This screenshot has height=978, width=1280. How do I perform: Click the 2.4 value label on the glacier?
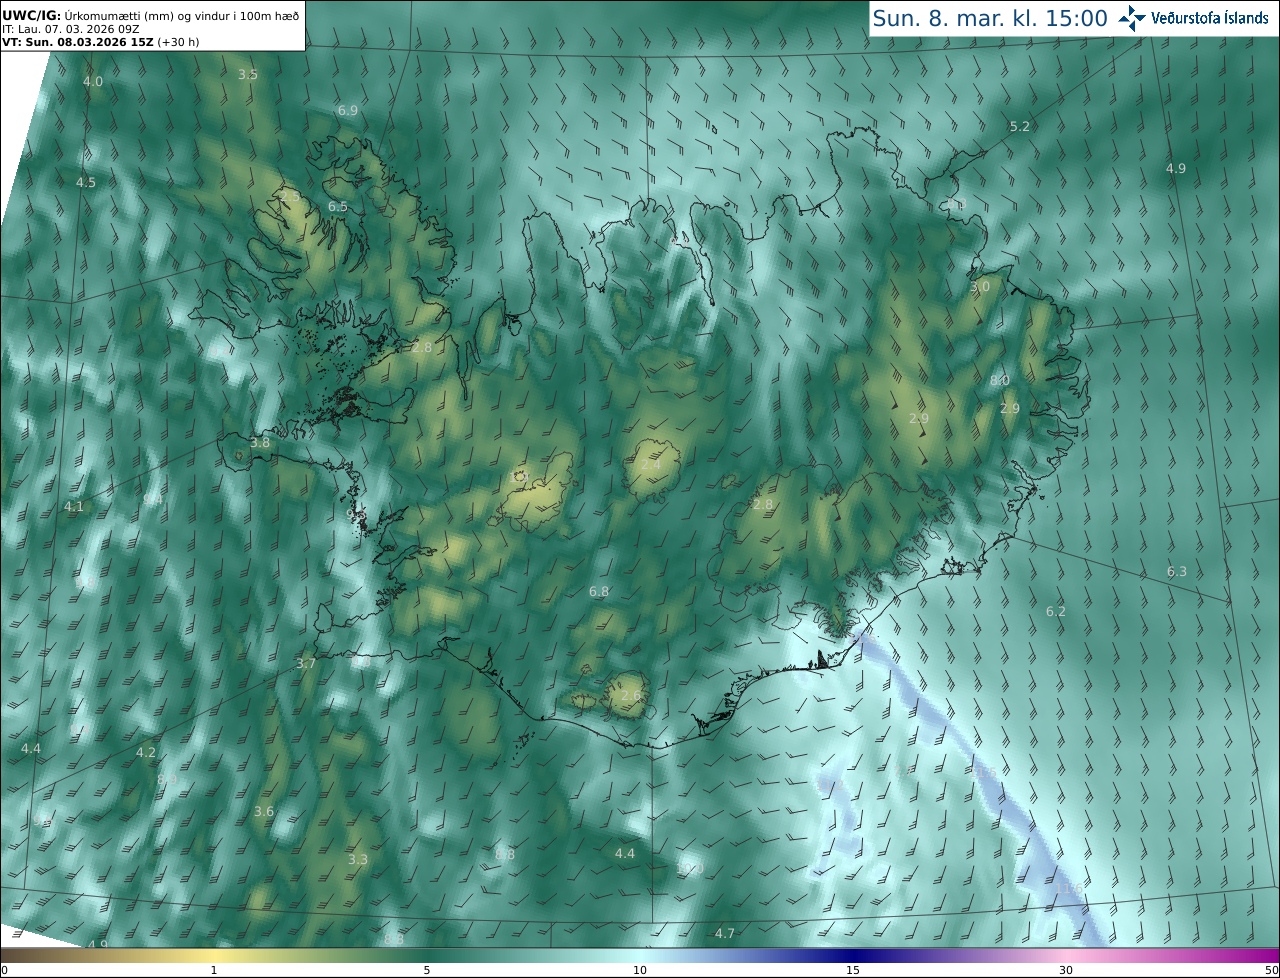click(651, 465)
